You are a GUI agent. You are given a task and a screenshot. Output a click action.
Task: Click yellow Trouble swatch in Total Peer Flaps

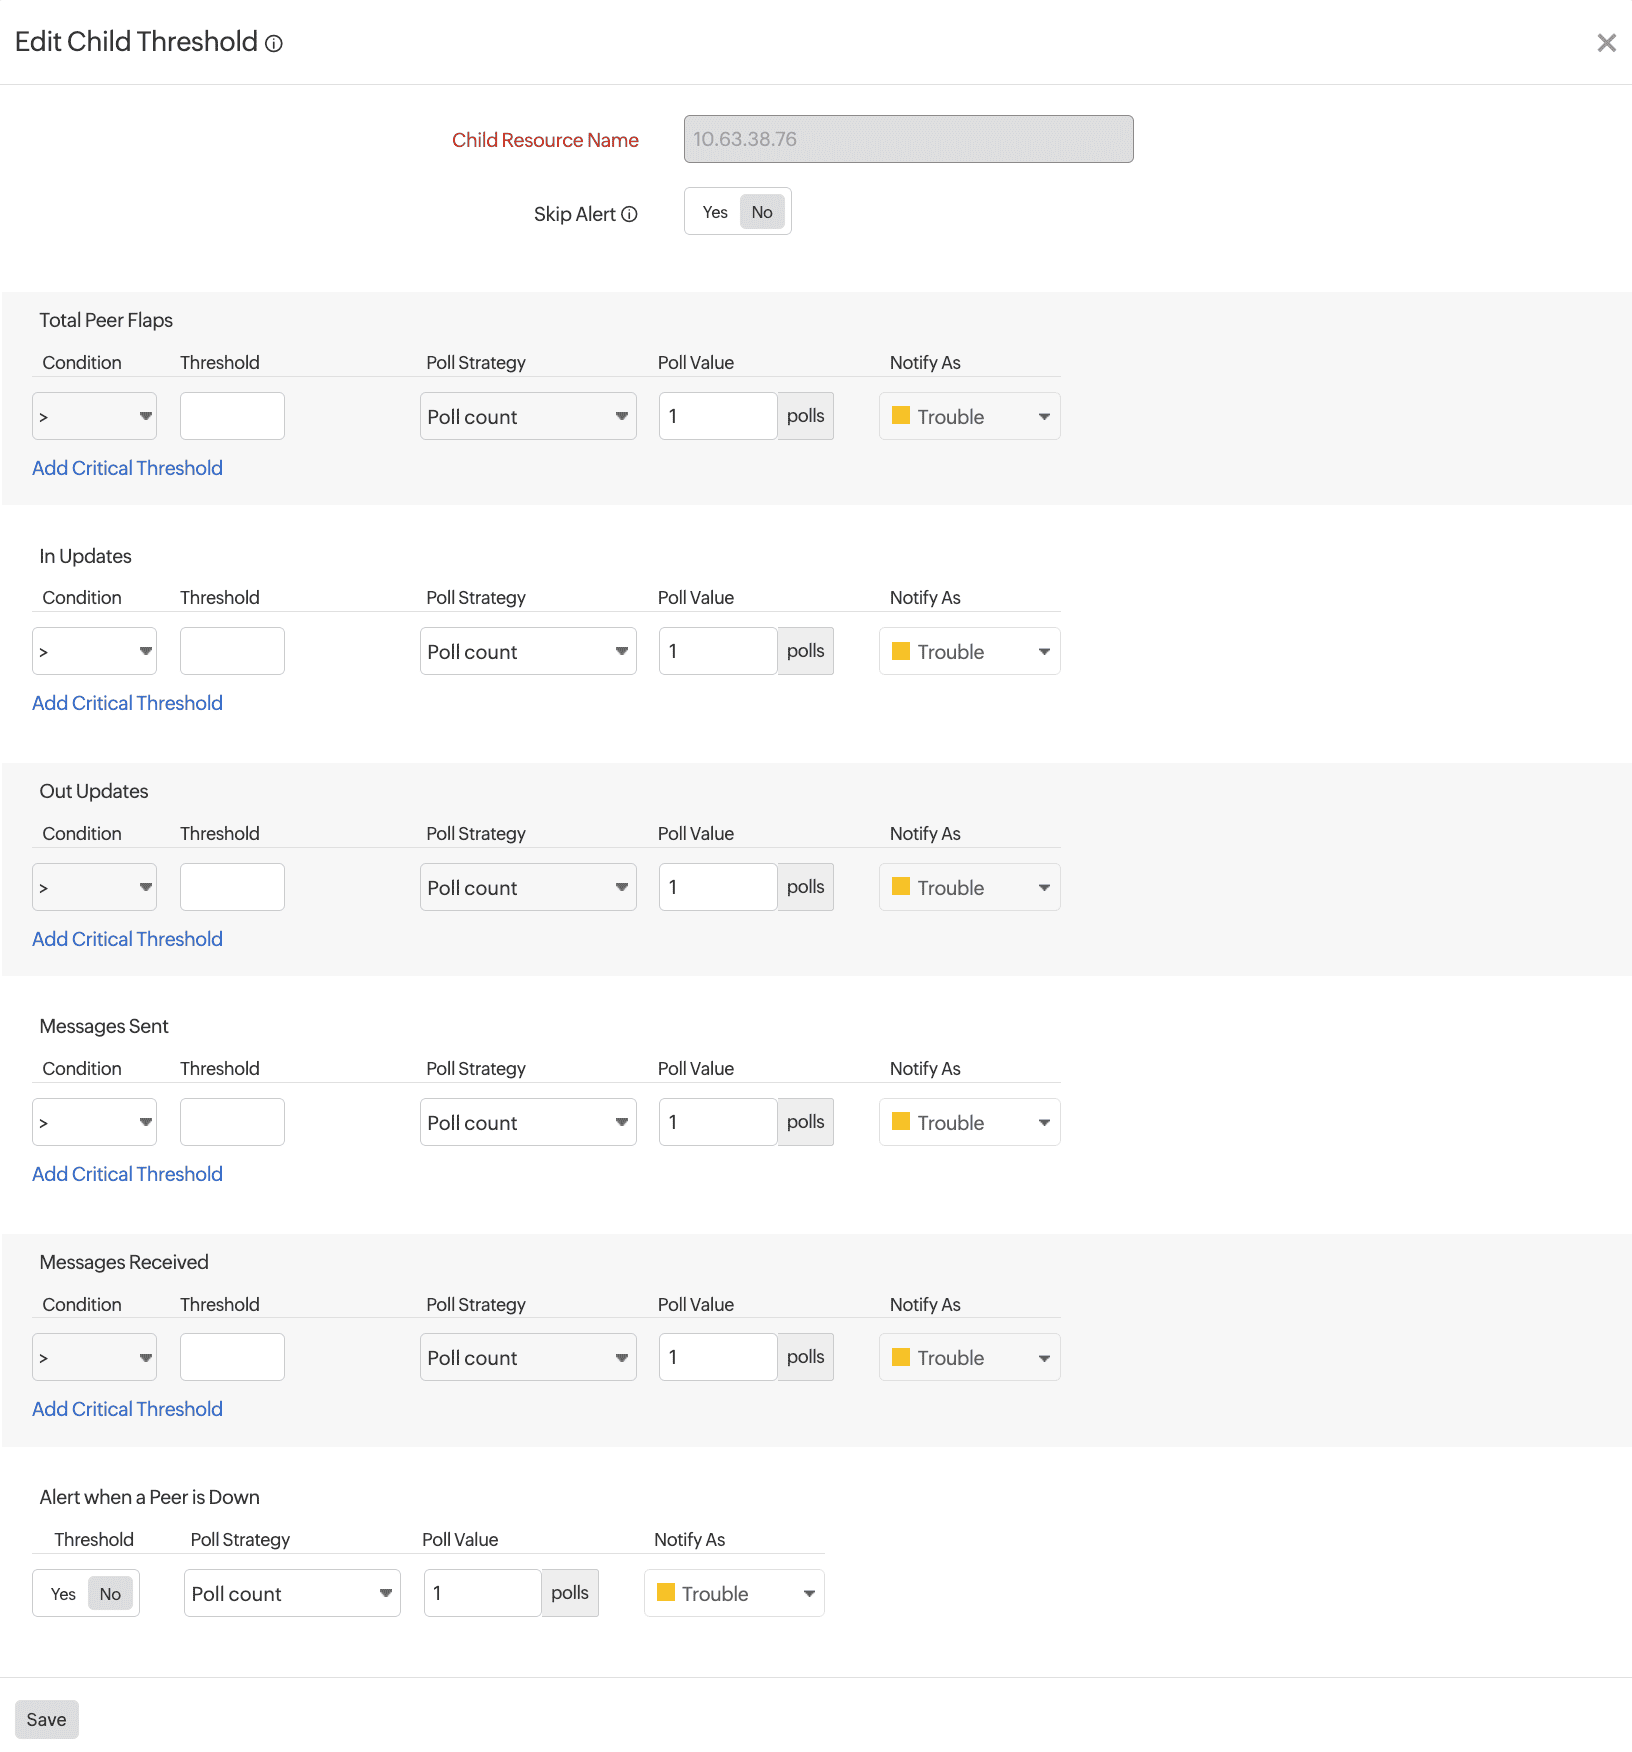pyautogui.click(x=901, y=416)
